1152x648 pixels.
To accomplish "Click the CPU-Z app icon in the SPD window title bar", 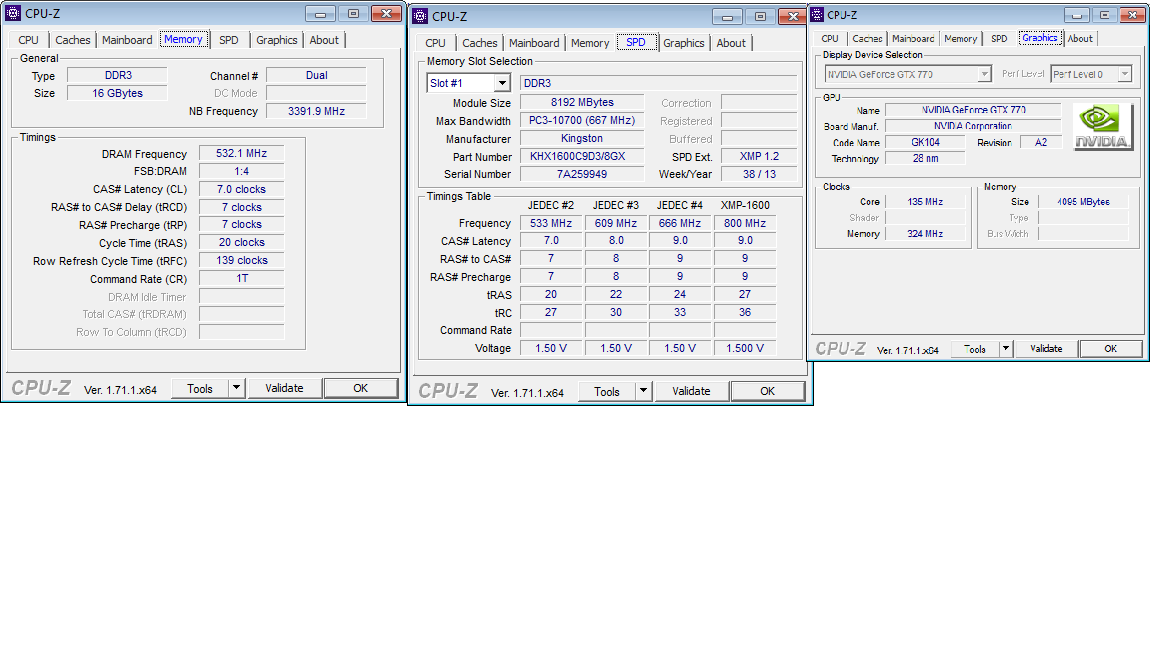I will (x=420, y=16).
